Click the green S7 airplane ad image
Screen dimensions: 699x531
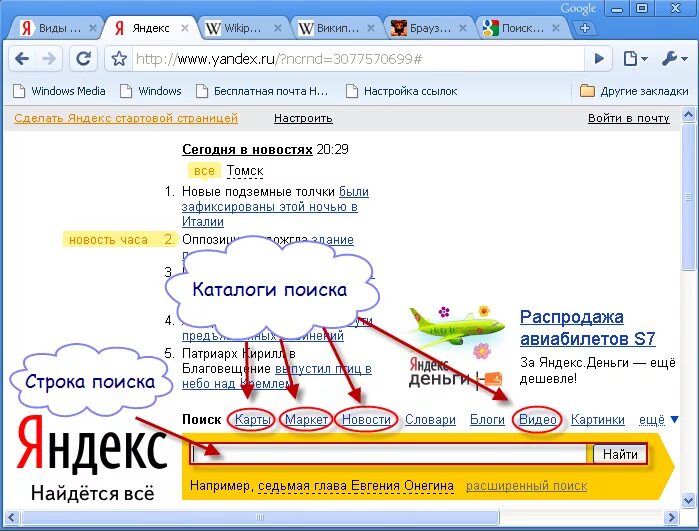click(x=456, y=328)
